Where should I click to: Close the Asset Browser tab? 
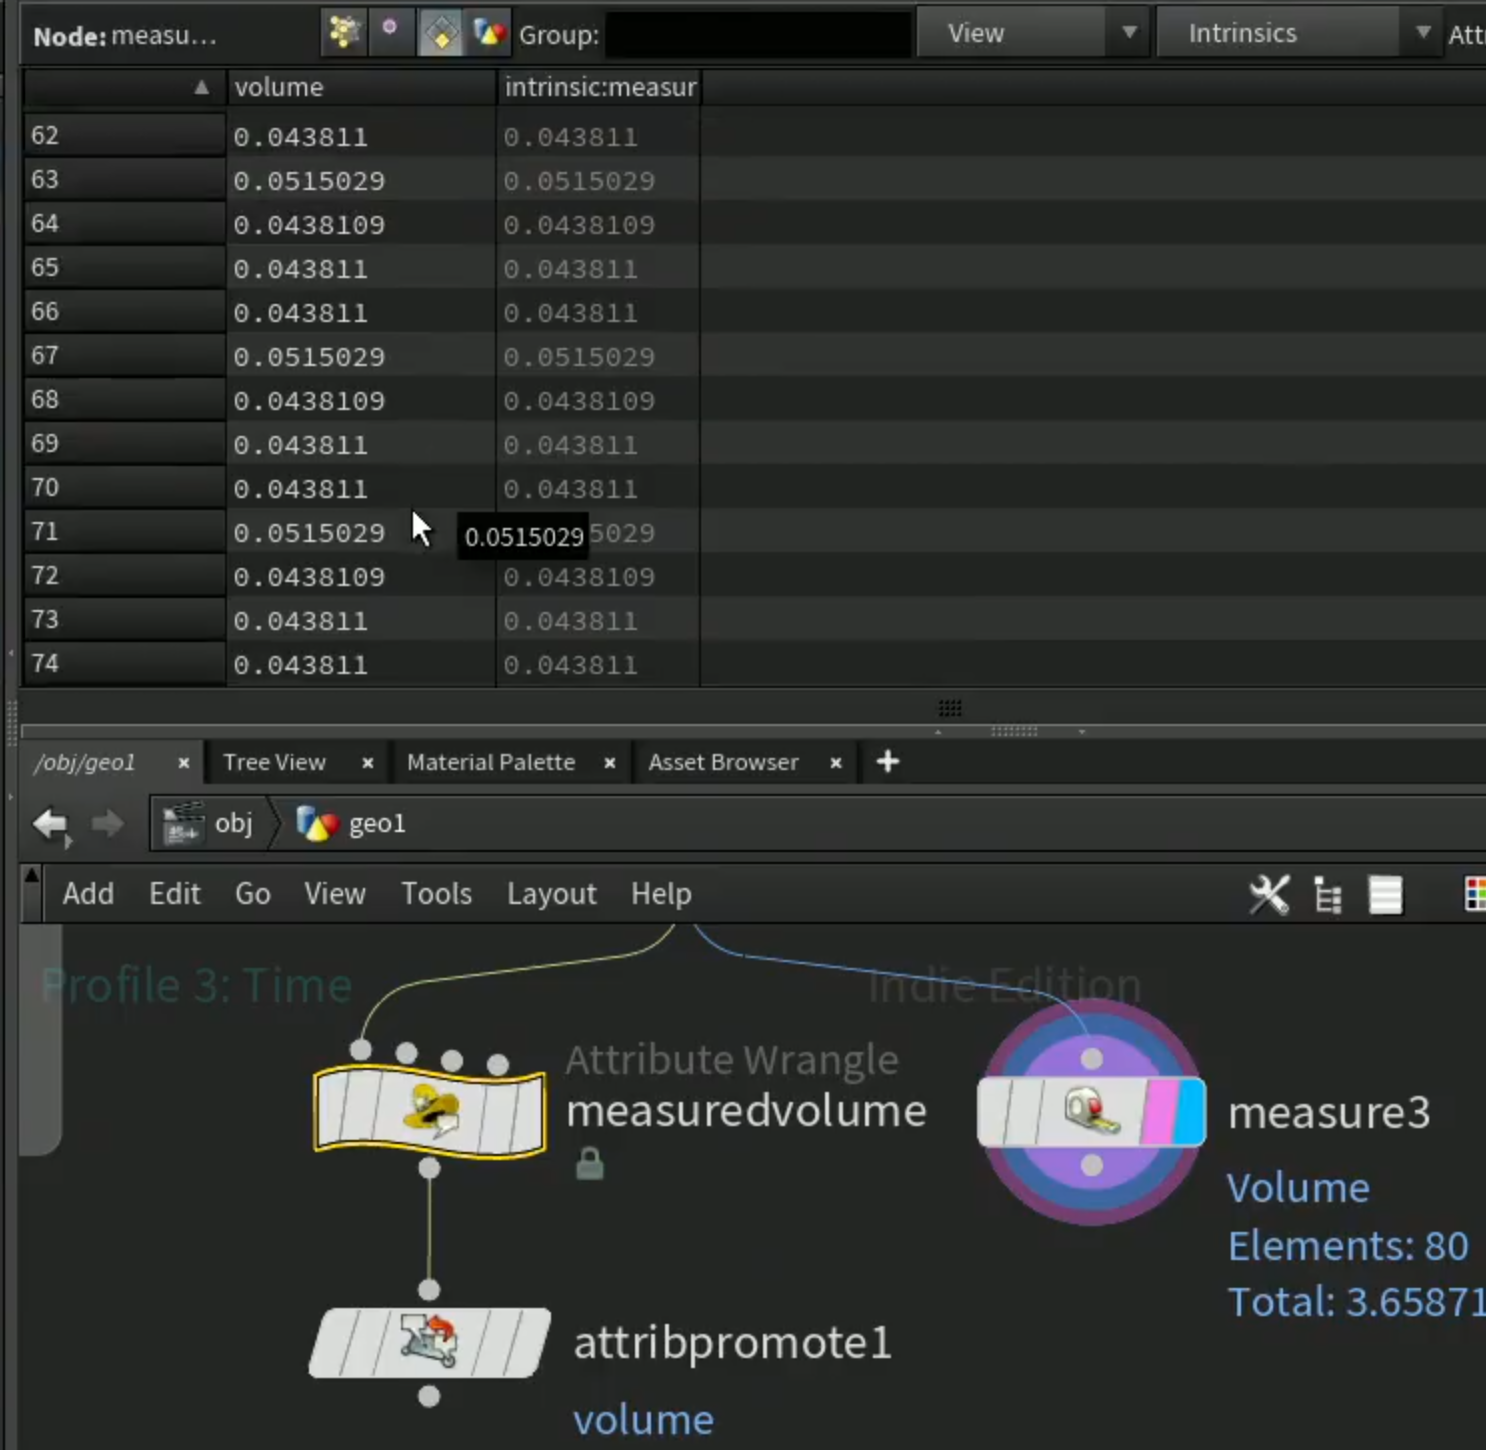tap(836, 763)
